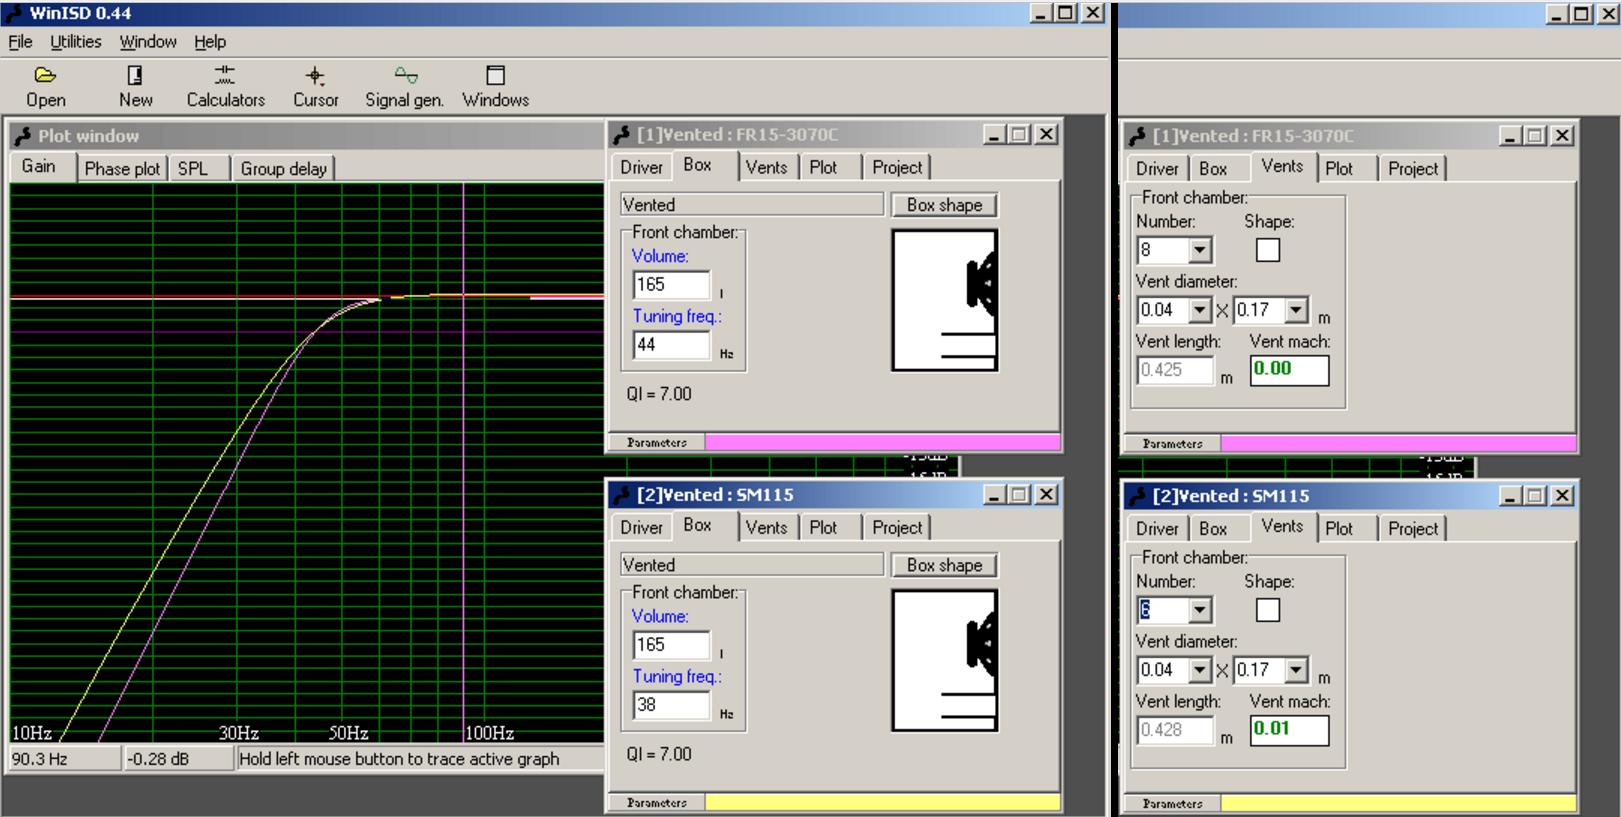Click wrench icon of FR15-3070C Box-tab window

pos(621,135)
